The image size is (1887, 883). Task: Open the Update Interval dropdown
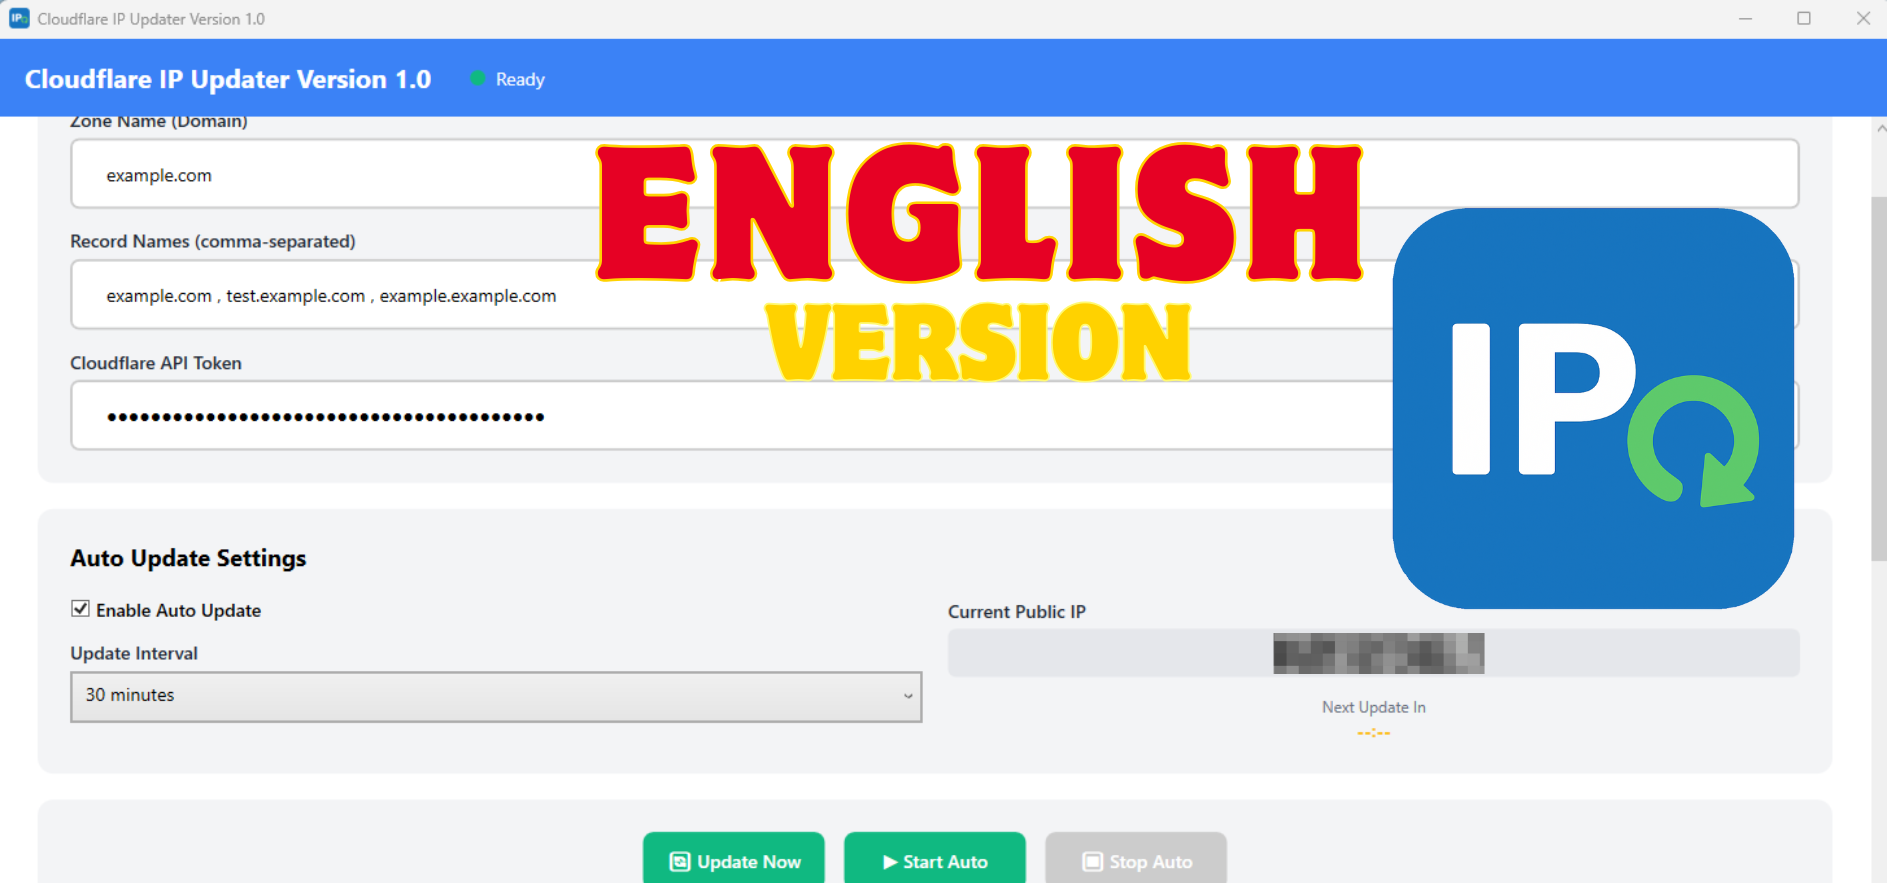tap(496, 697)
